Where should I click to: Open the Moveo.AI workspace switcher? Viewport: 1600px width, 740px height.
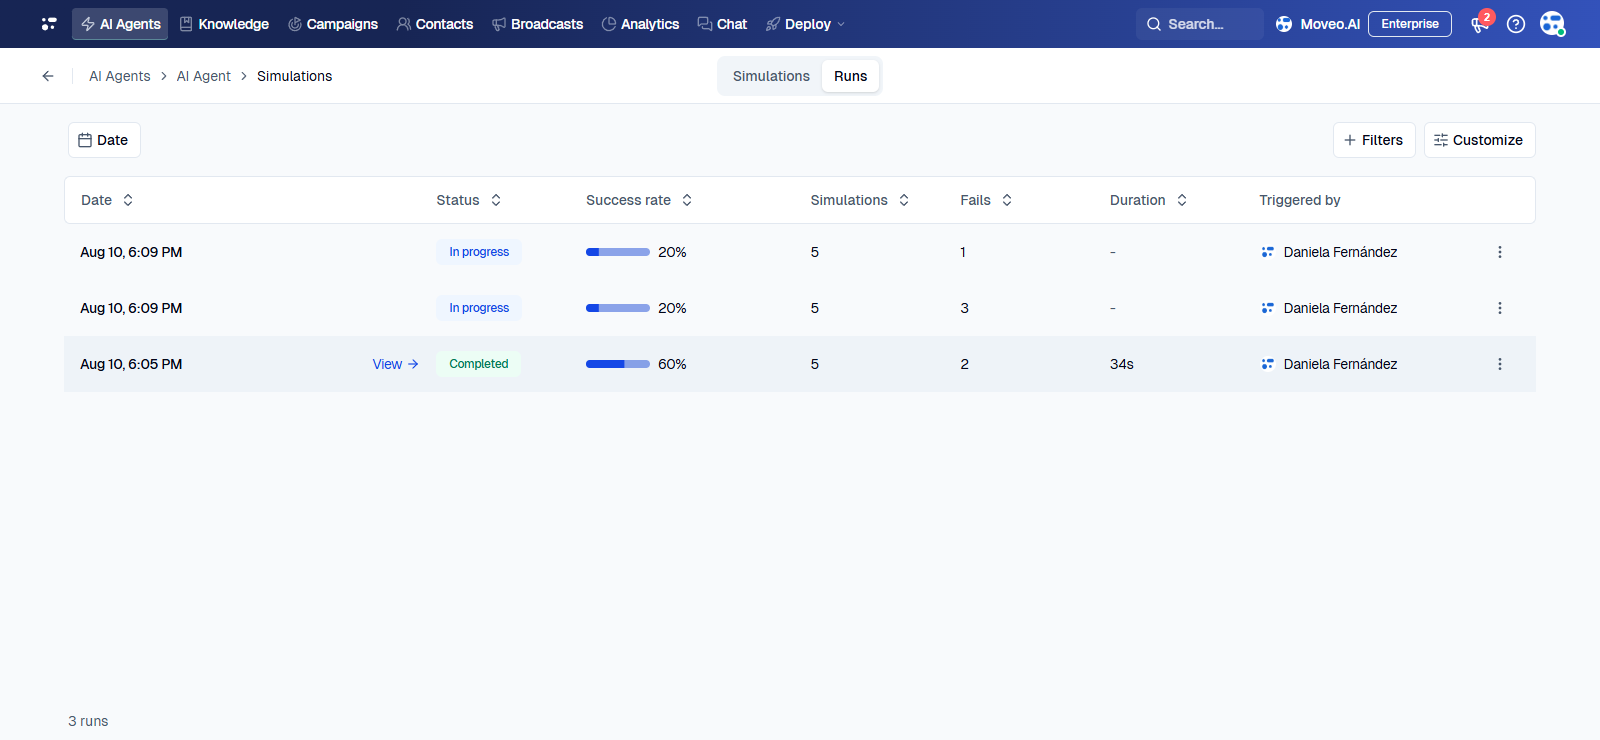(1318, 24)
